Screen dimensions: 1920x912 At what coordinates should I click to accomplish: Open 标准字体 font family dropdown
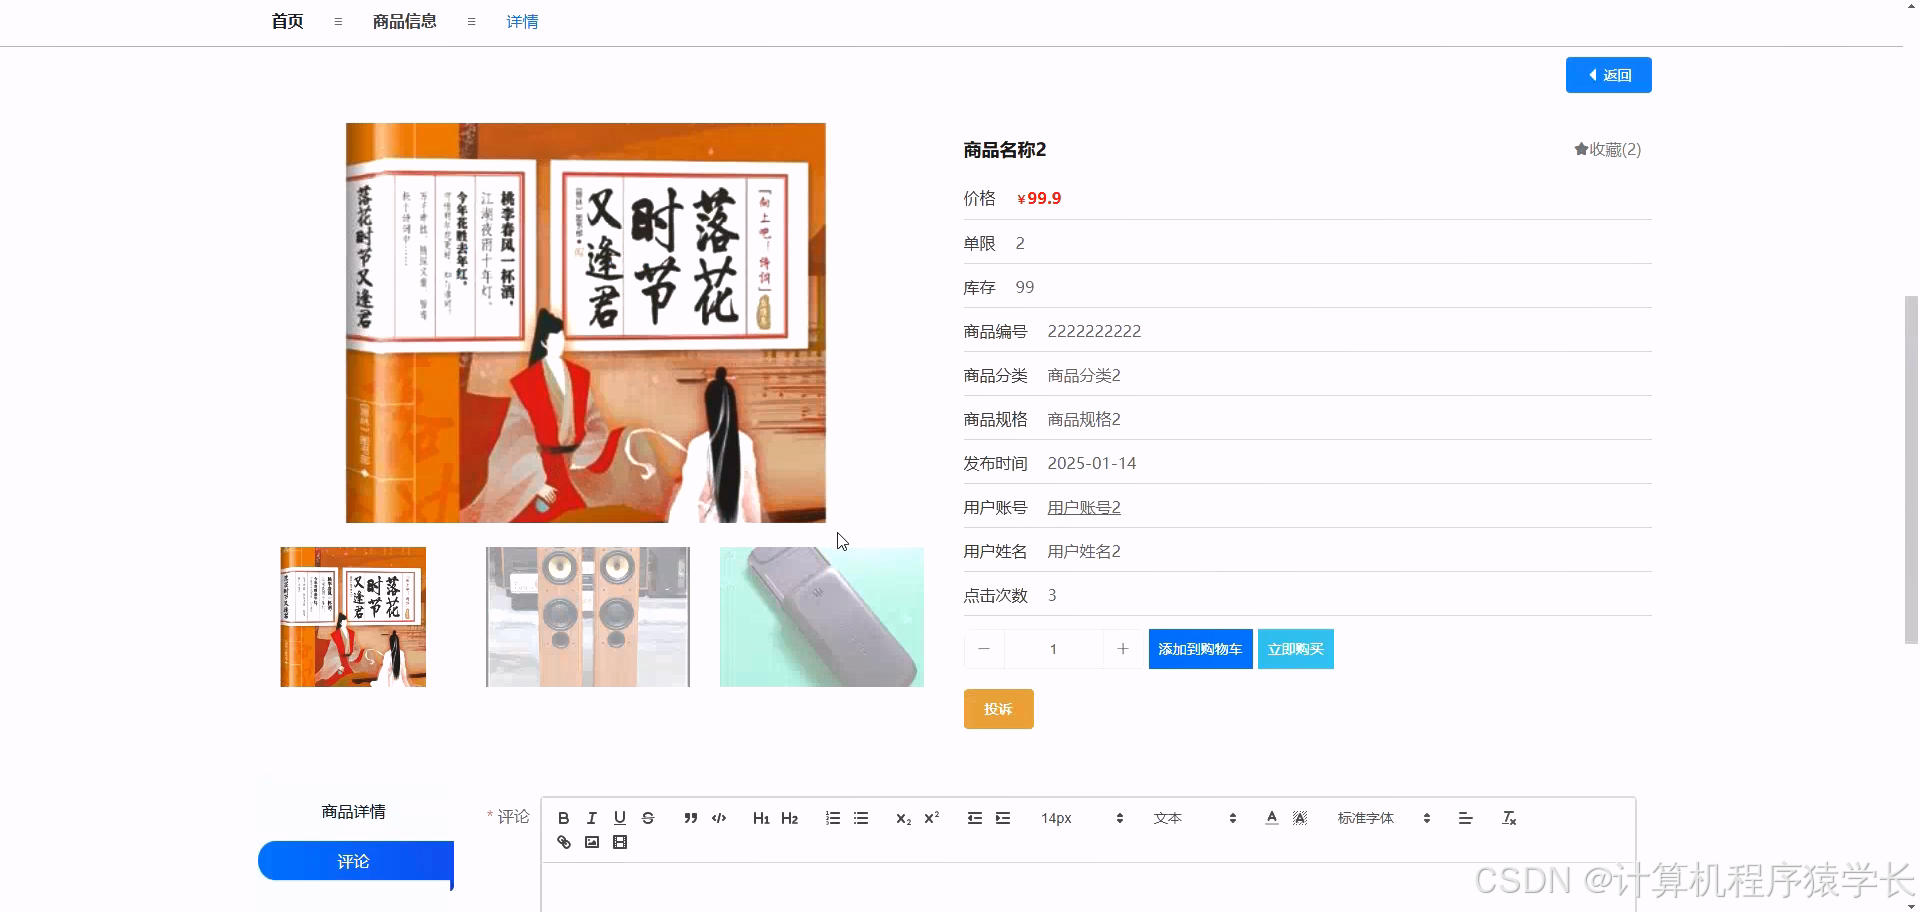click(1384, 818)
